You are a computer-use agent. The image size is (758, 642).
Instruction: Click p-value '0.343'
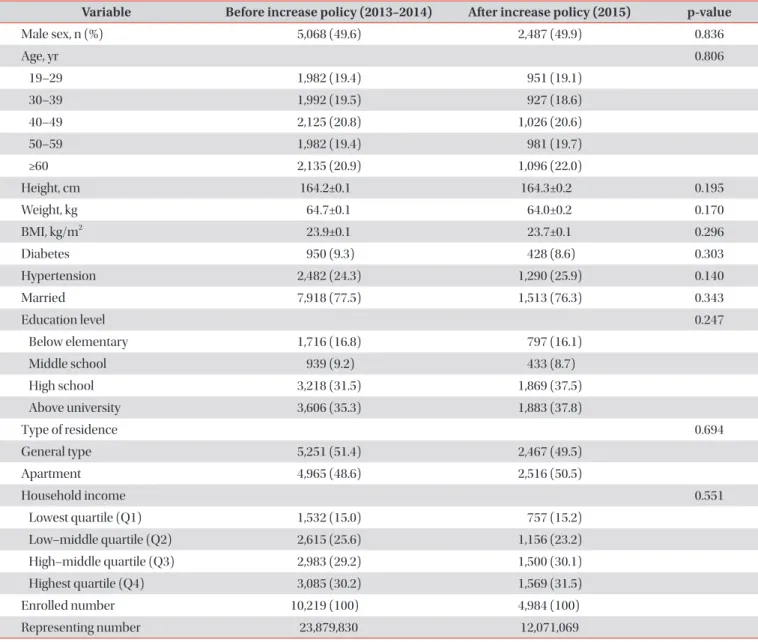[709, 297]
